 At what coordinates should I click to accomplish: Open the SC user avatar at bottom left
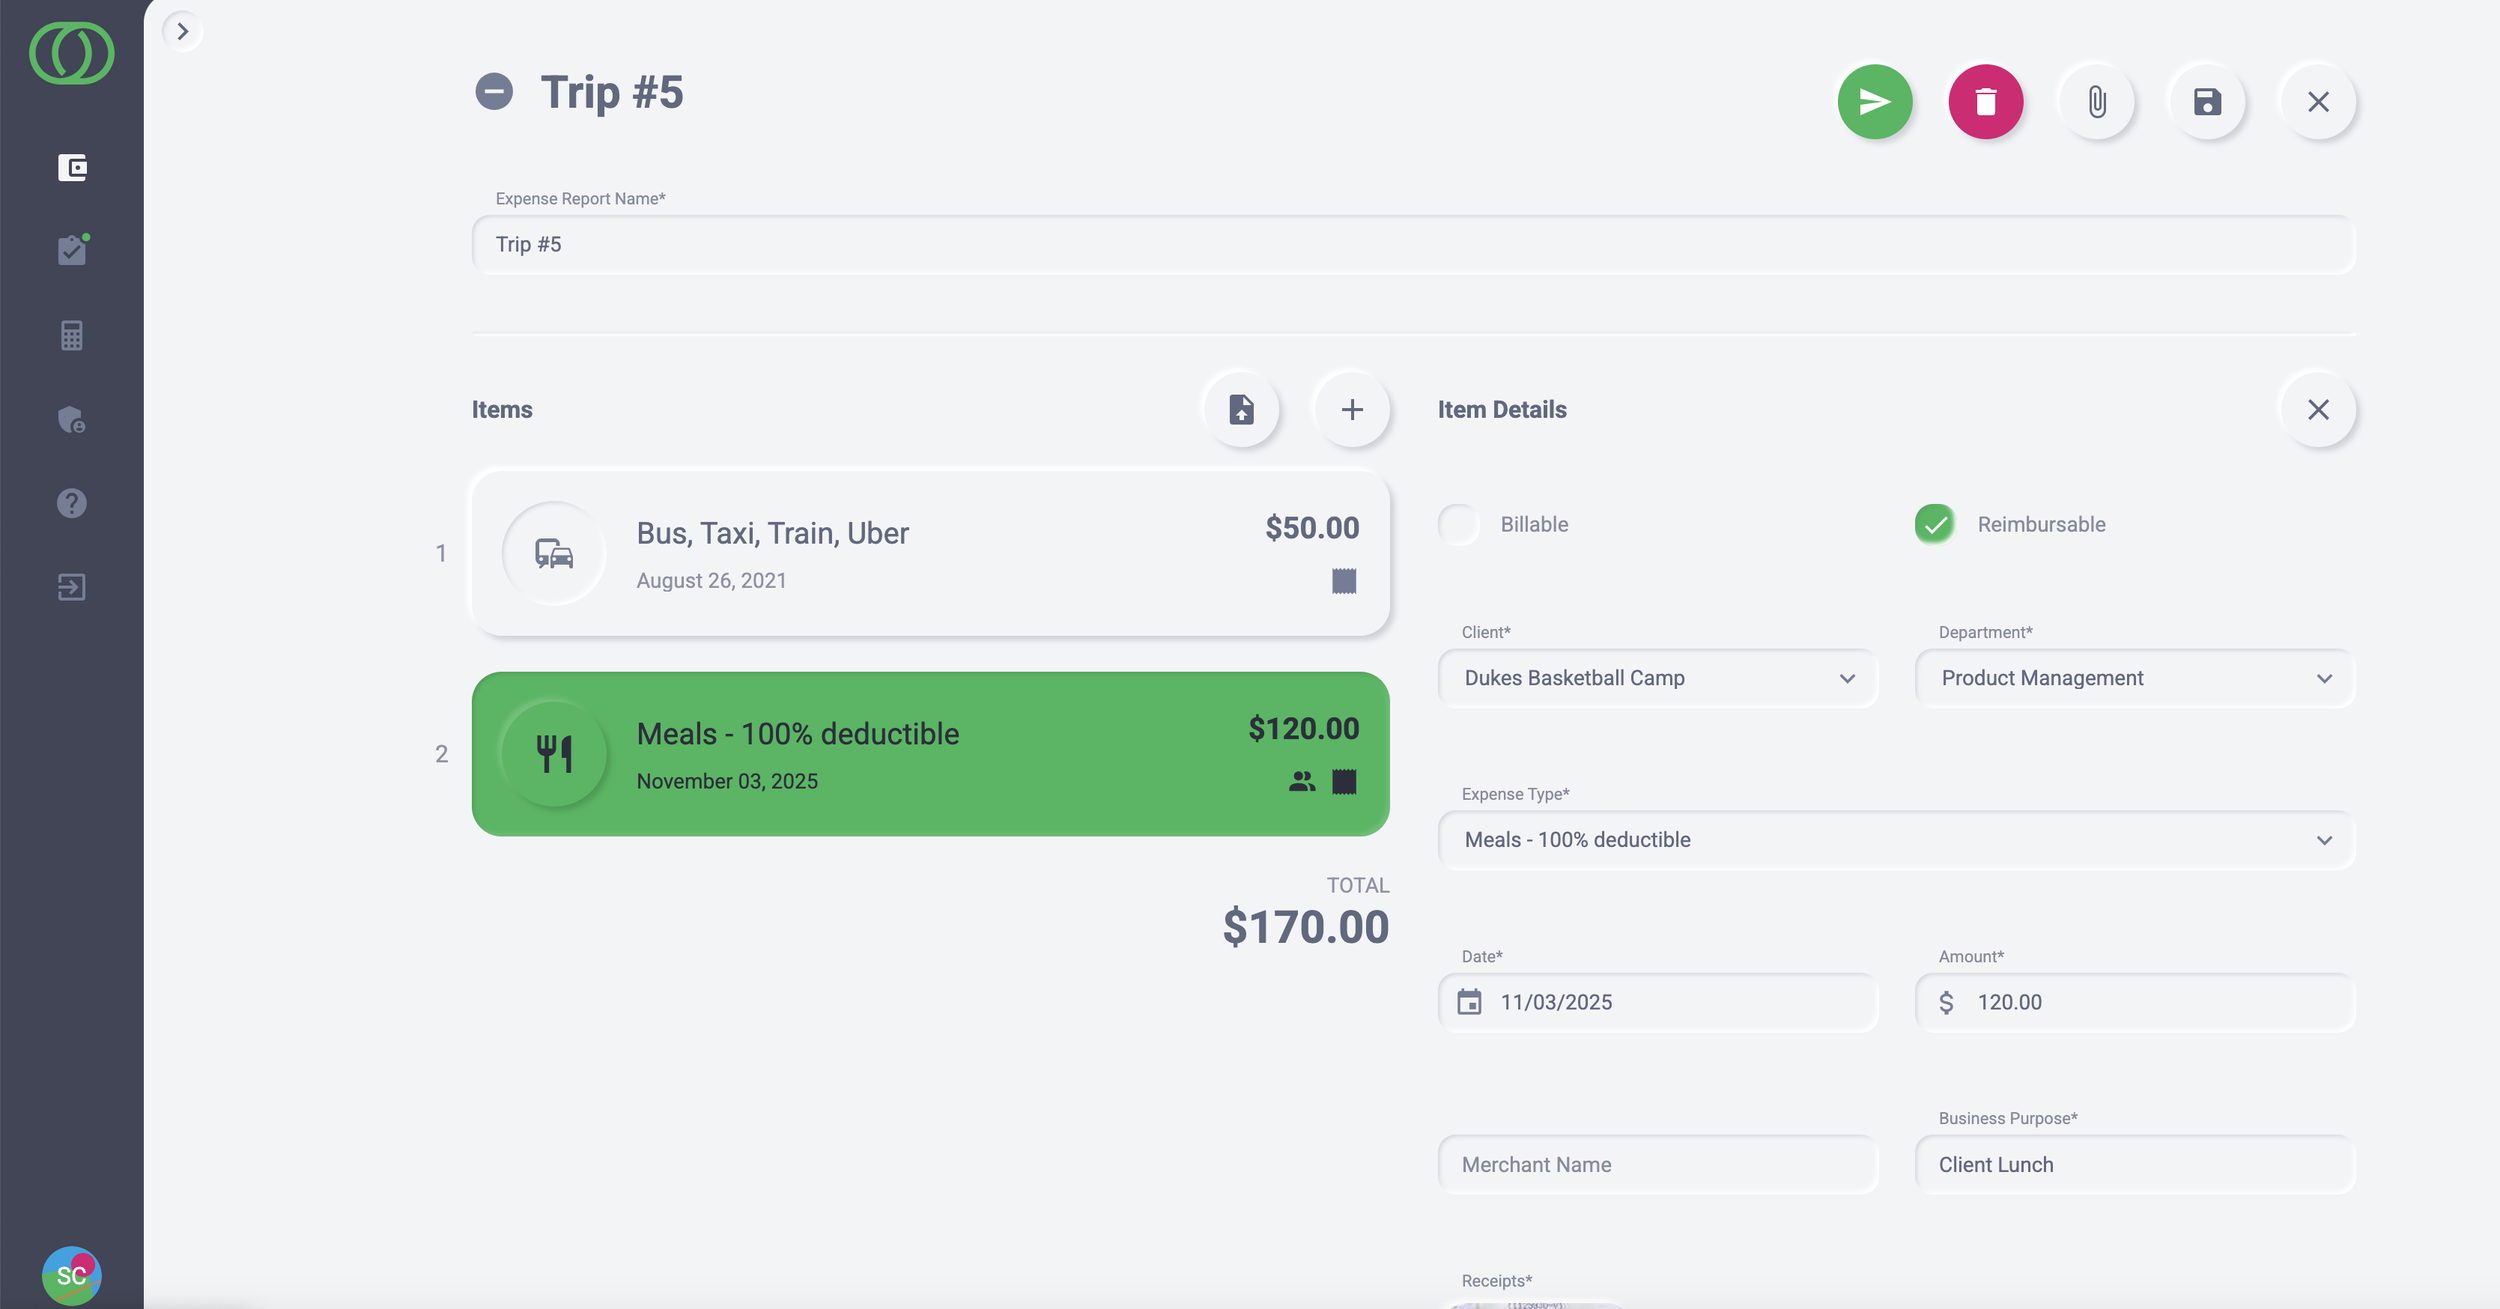pyautogui.click(x=72, y=1275)
